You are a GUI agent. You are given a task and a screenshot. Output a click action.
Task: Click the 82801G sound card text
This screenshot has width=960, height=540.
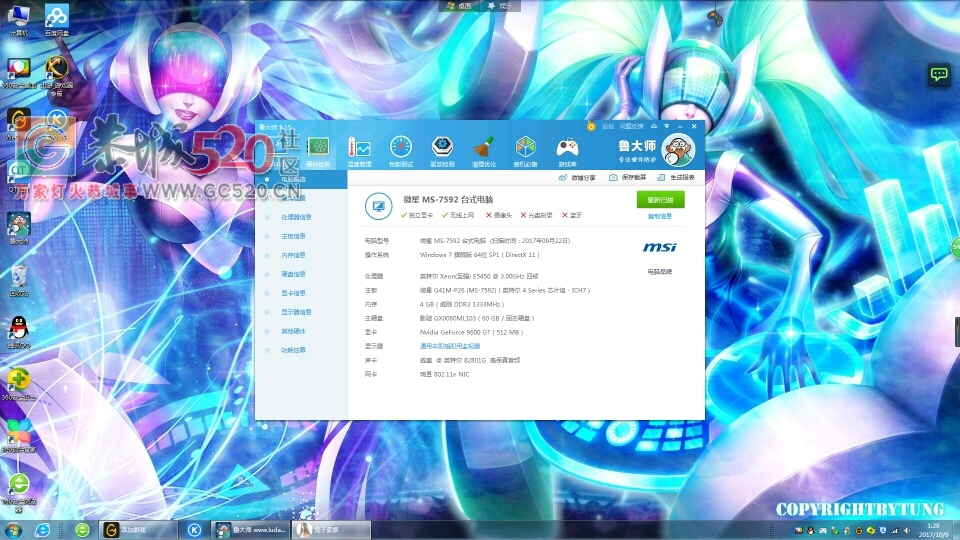click(470, 360)
